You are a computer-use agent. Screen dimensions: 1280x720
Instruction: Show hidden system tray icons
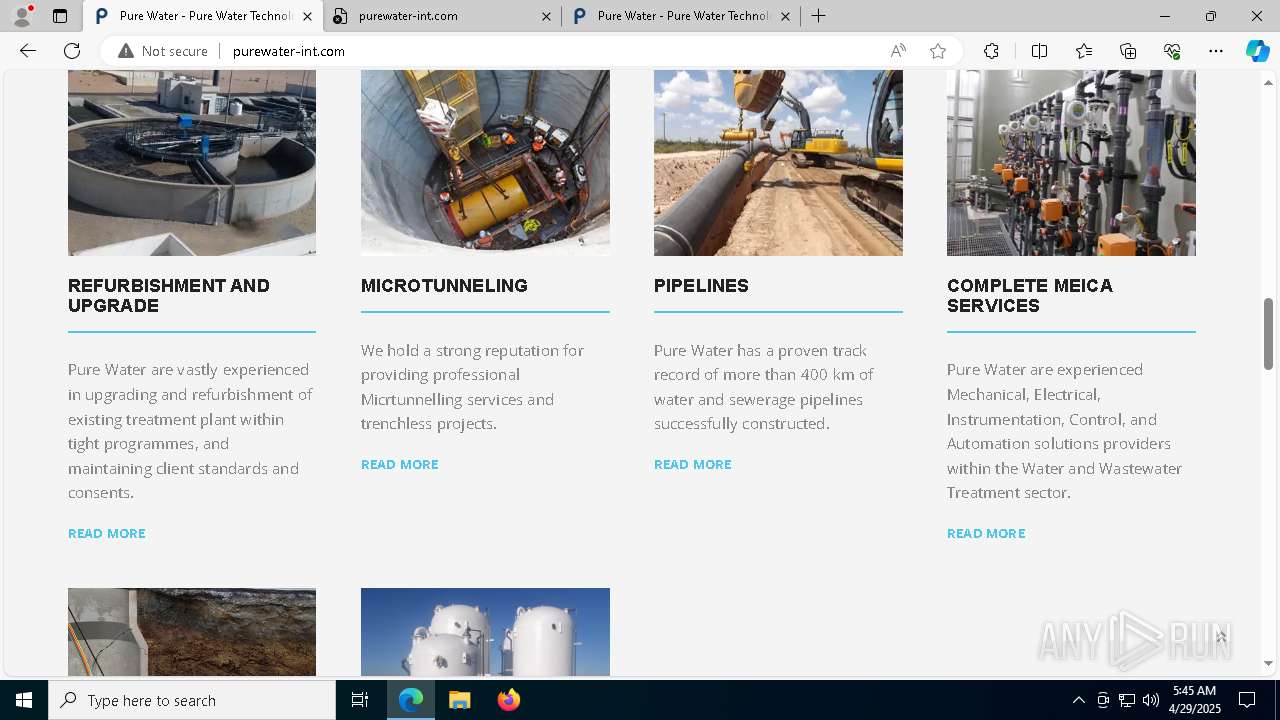(1078, 700)
